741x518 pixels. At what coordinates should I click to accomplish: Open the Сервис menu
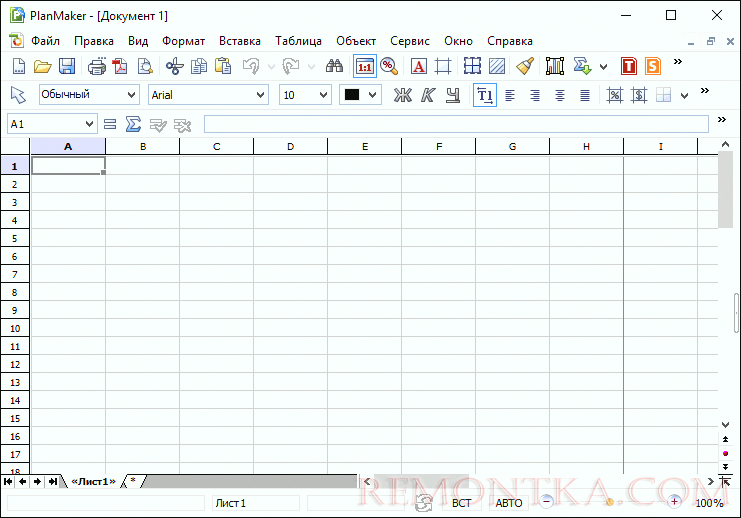[410, 41]
